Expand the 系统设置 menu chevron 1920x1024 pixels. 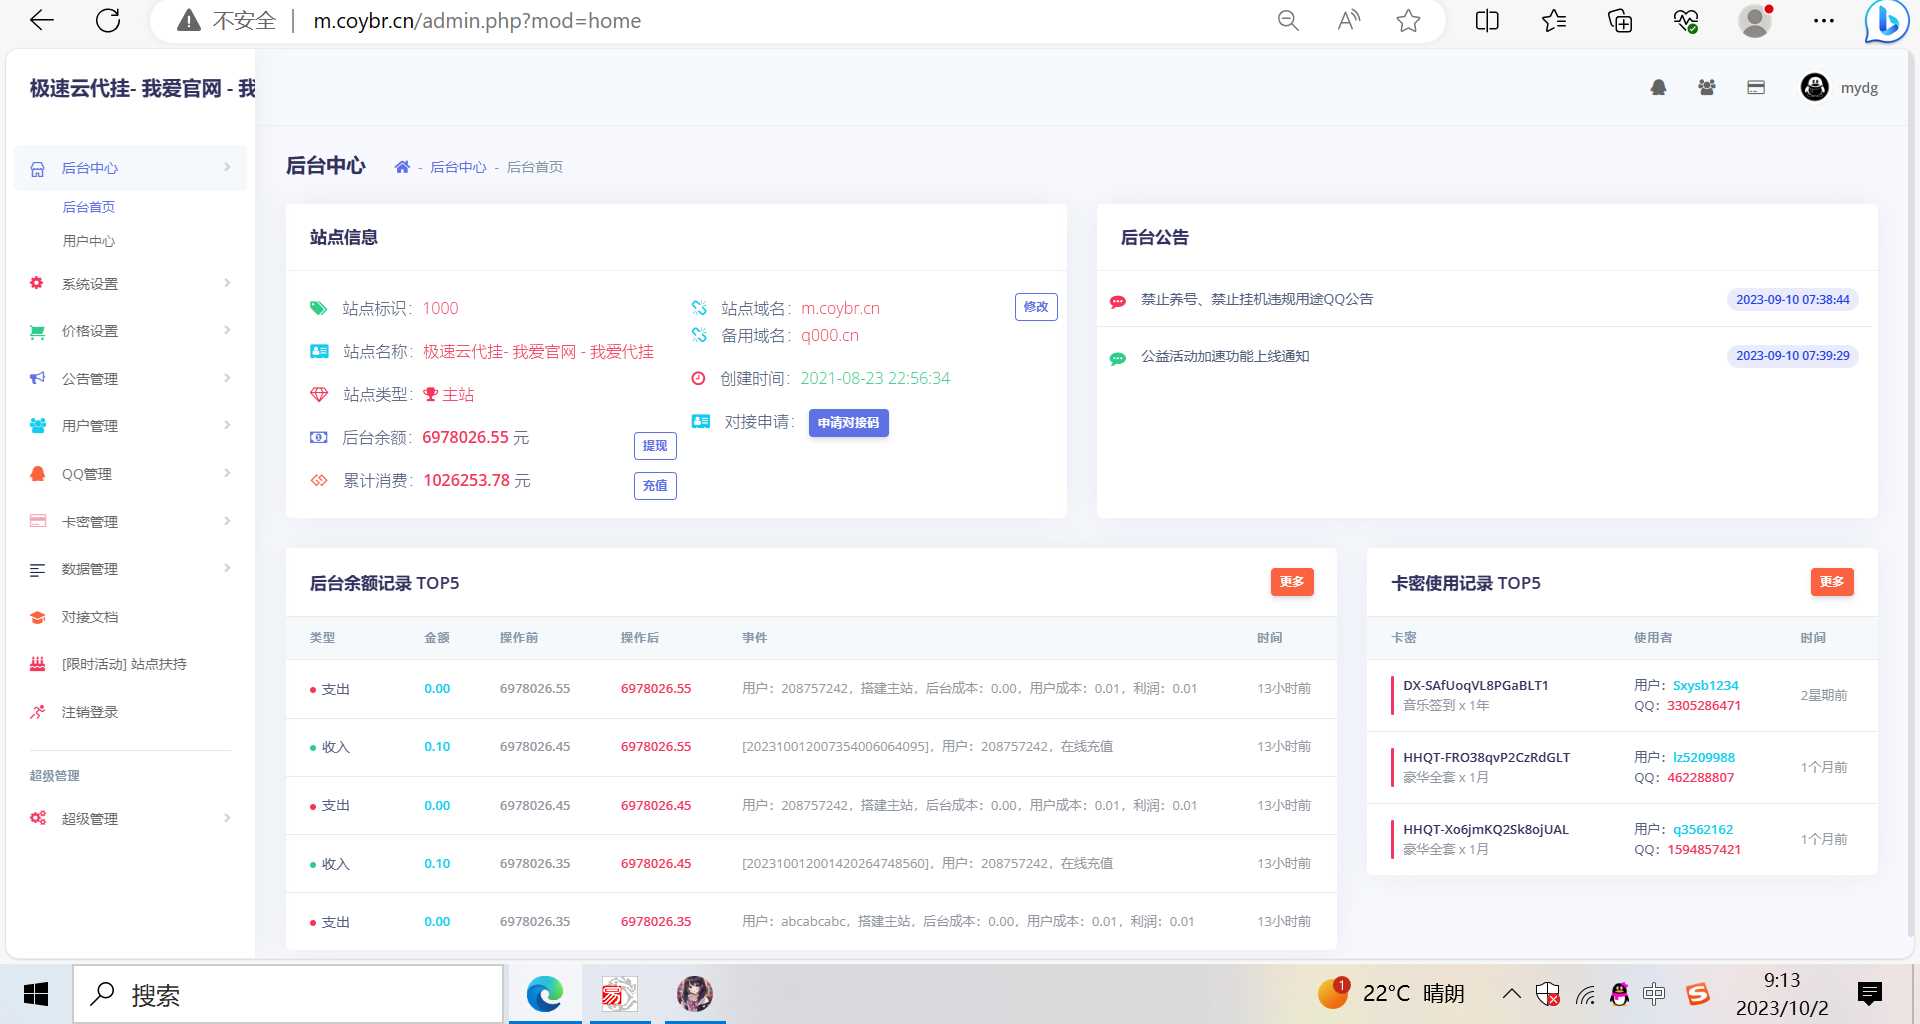pos(227,283)
